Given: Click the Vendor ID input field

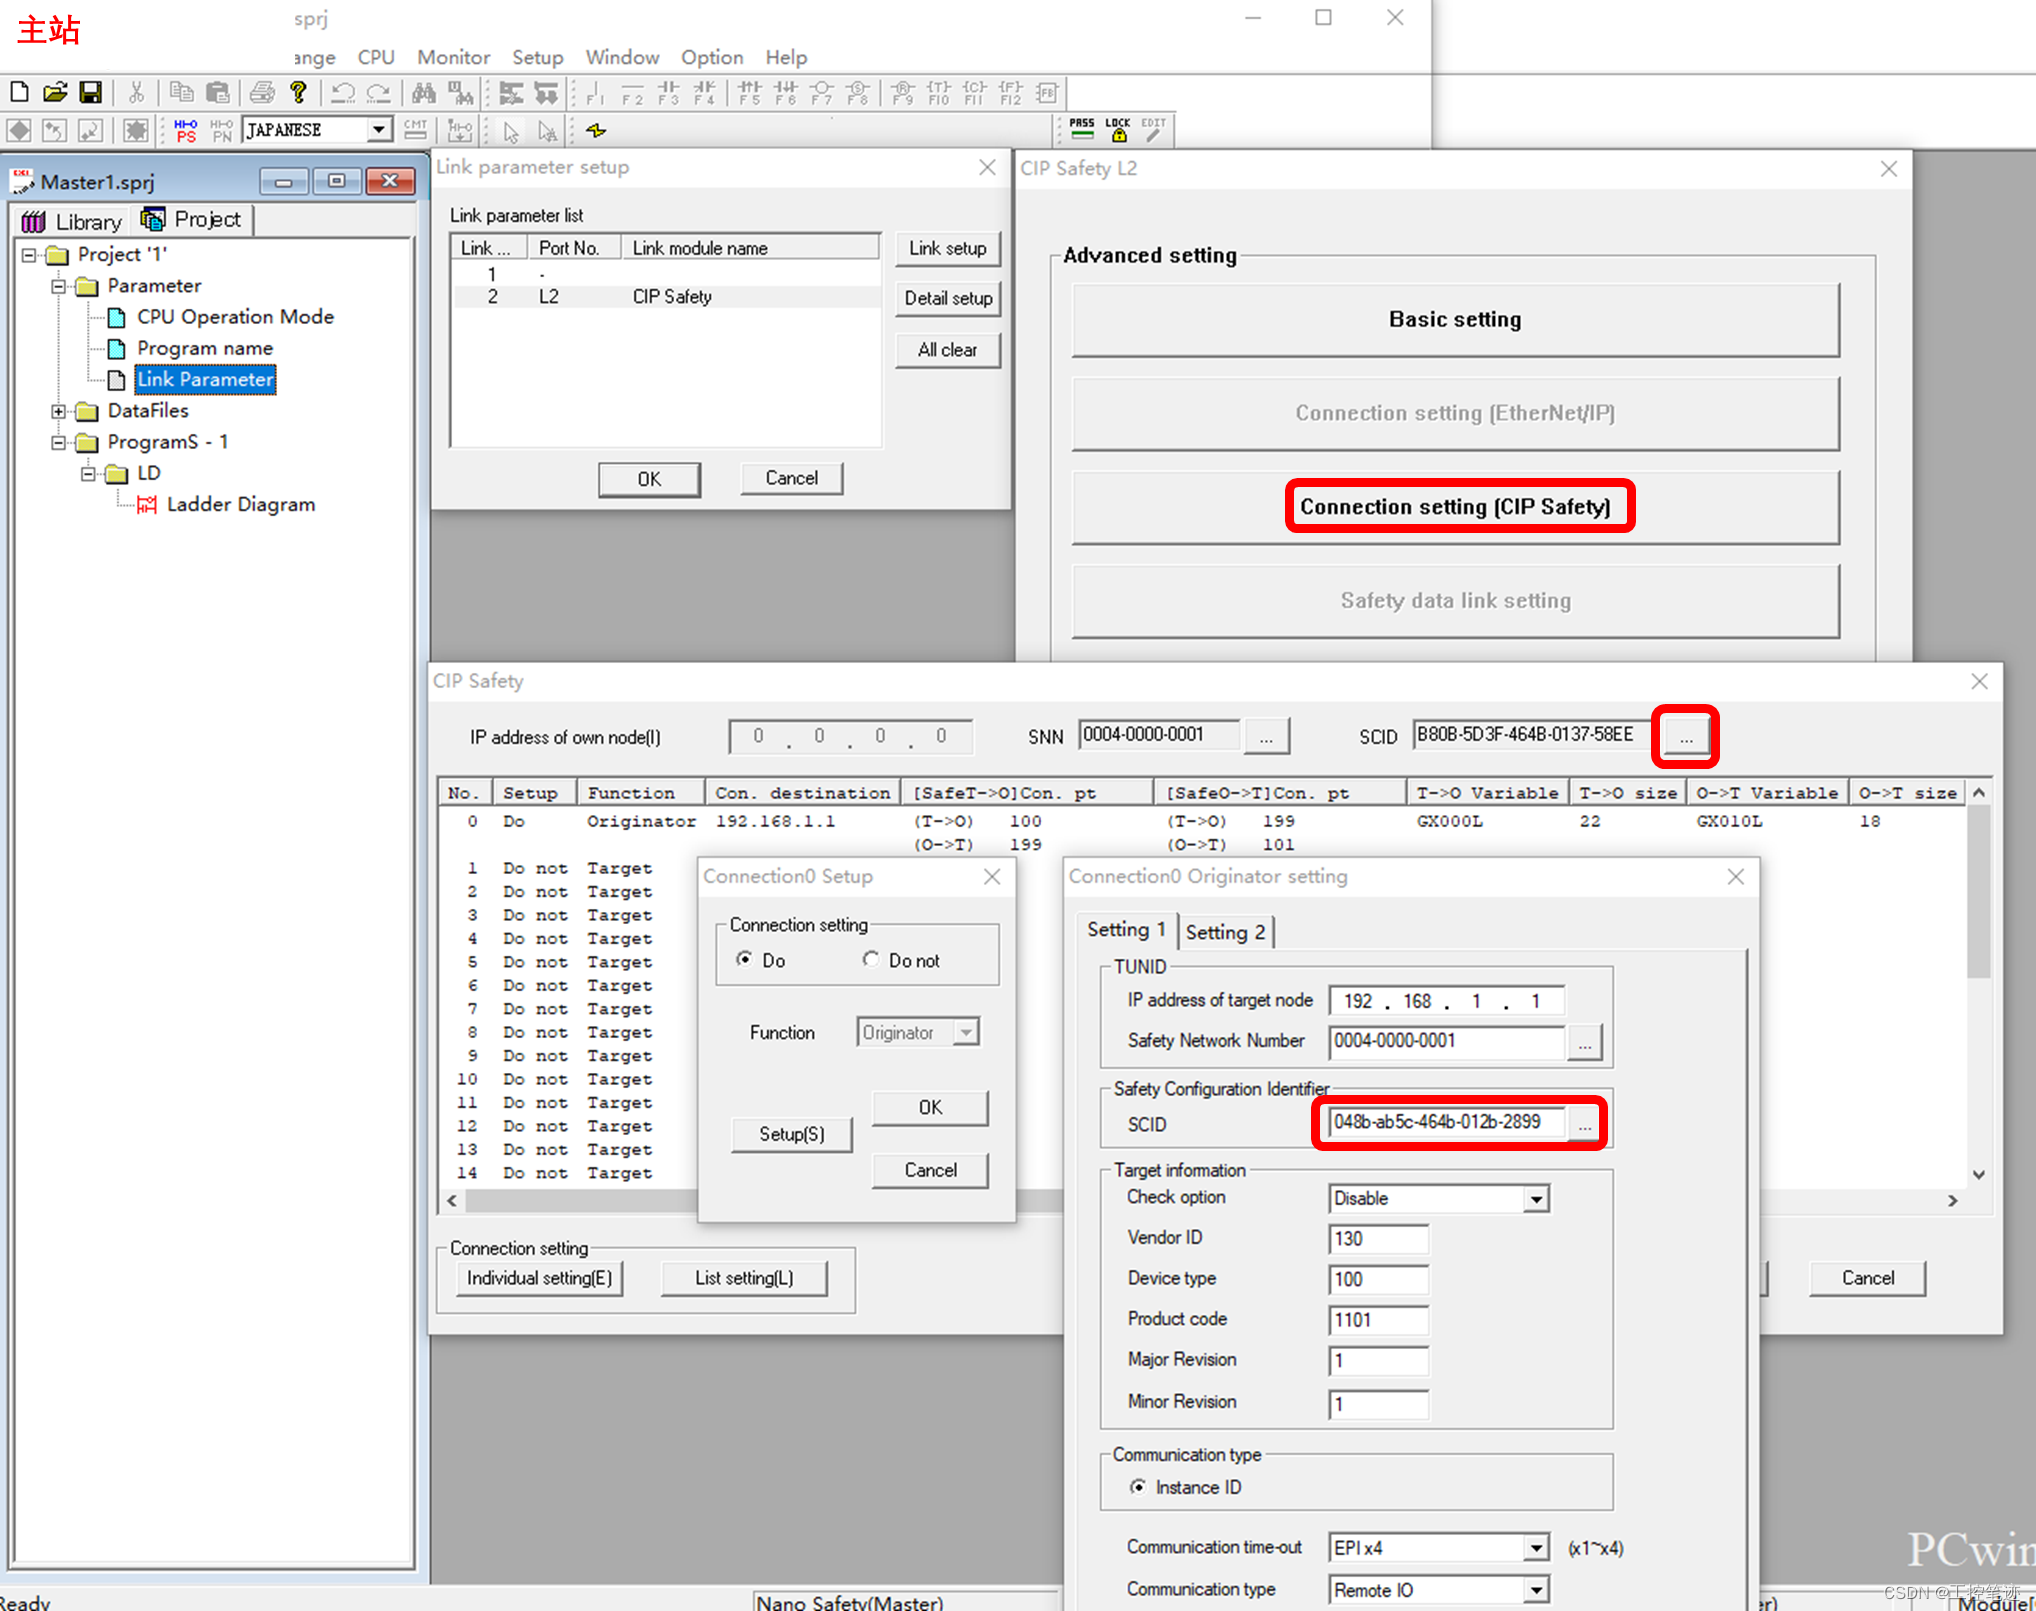Looking at the screenshot, I should click(x=1378, y=1239).
